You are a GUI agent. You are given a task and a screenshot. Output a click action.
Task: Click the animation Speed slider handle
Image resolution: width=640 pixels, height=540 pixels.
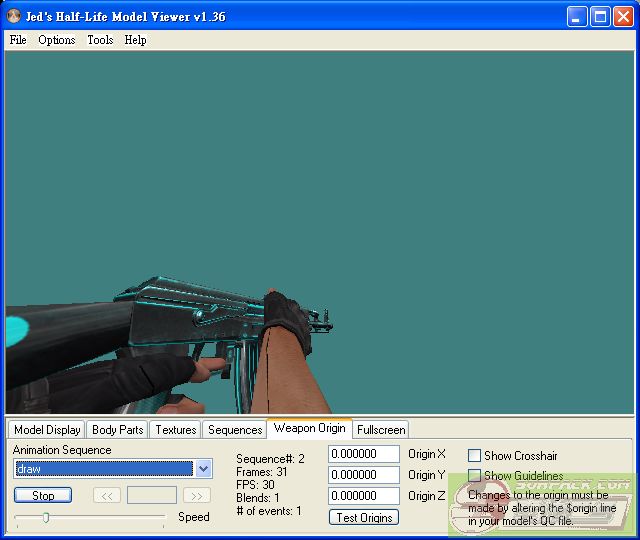[x=45, y=517]
